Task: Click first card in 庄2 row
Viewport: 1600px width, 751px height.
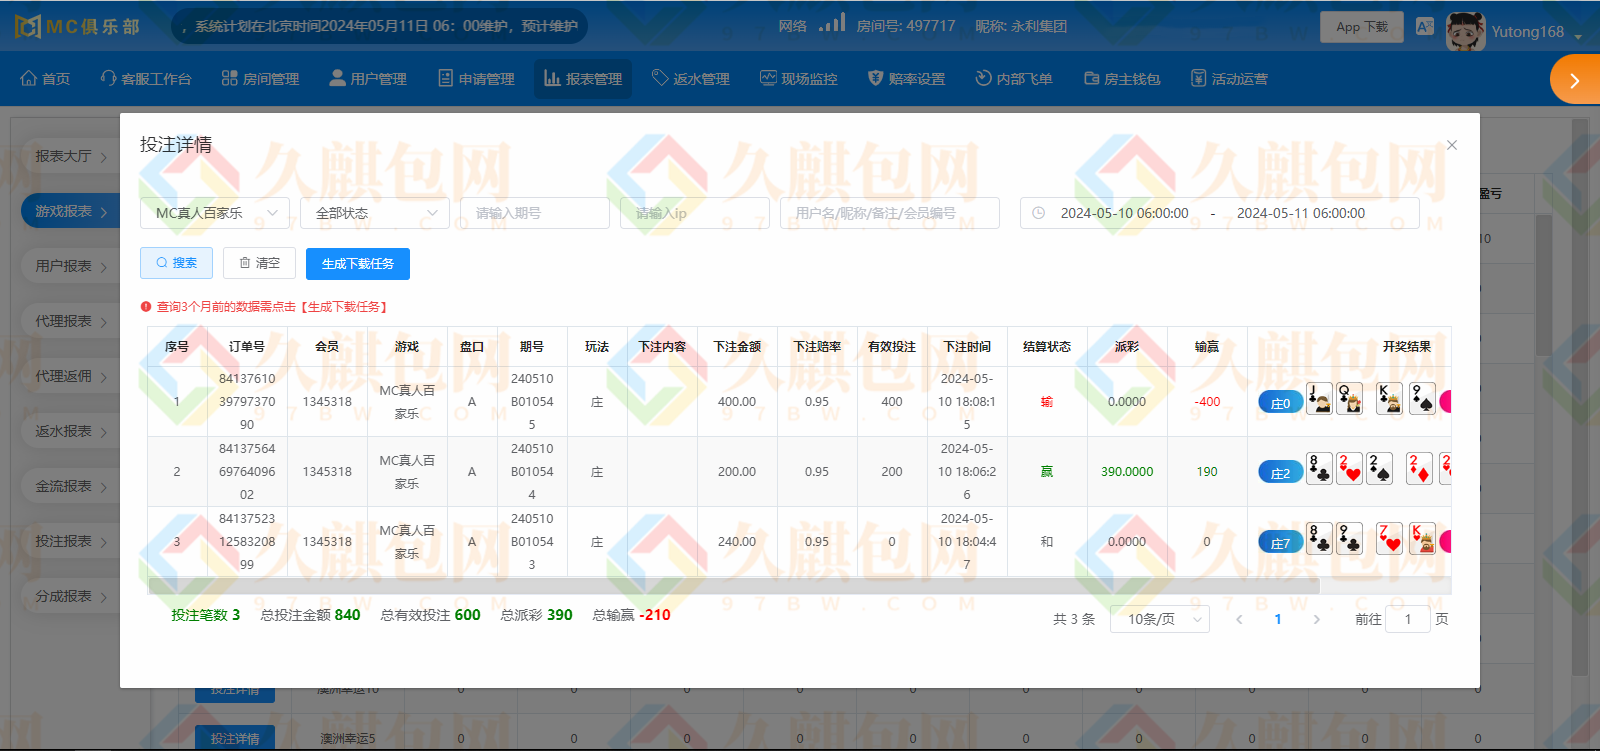Action: [1319, 469]
